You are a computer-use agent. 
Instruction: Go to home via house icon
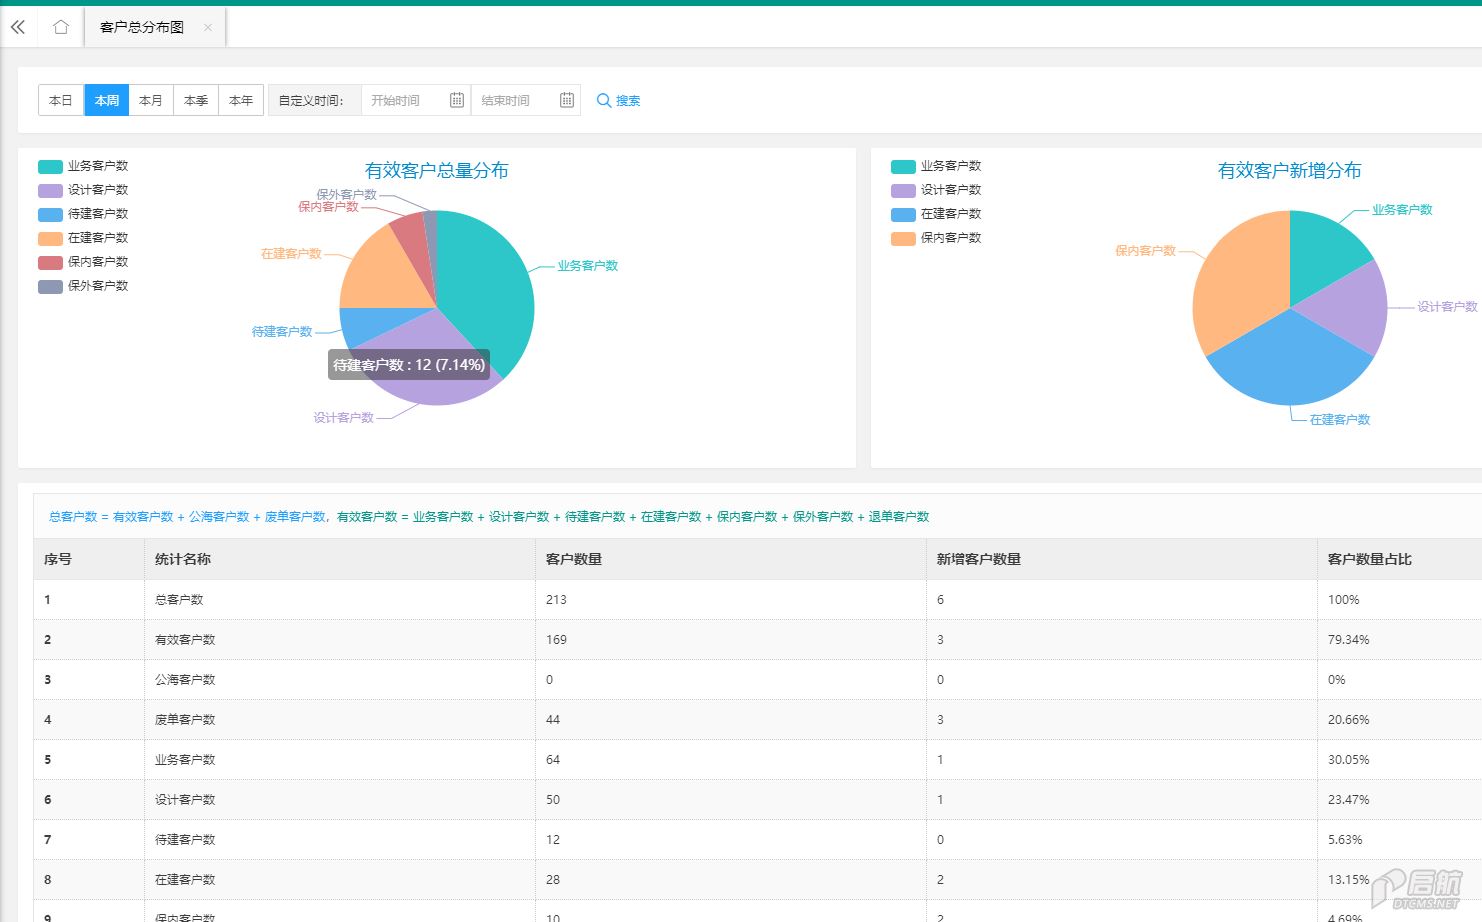point(61,27)
